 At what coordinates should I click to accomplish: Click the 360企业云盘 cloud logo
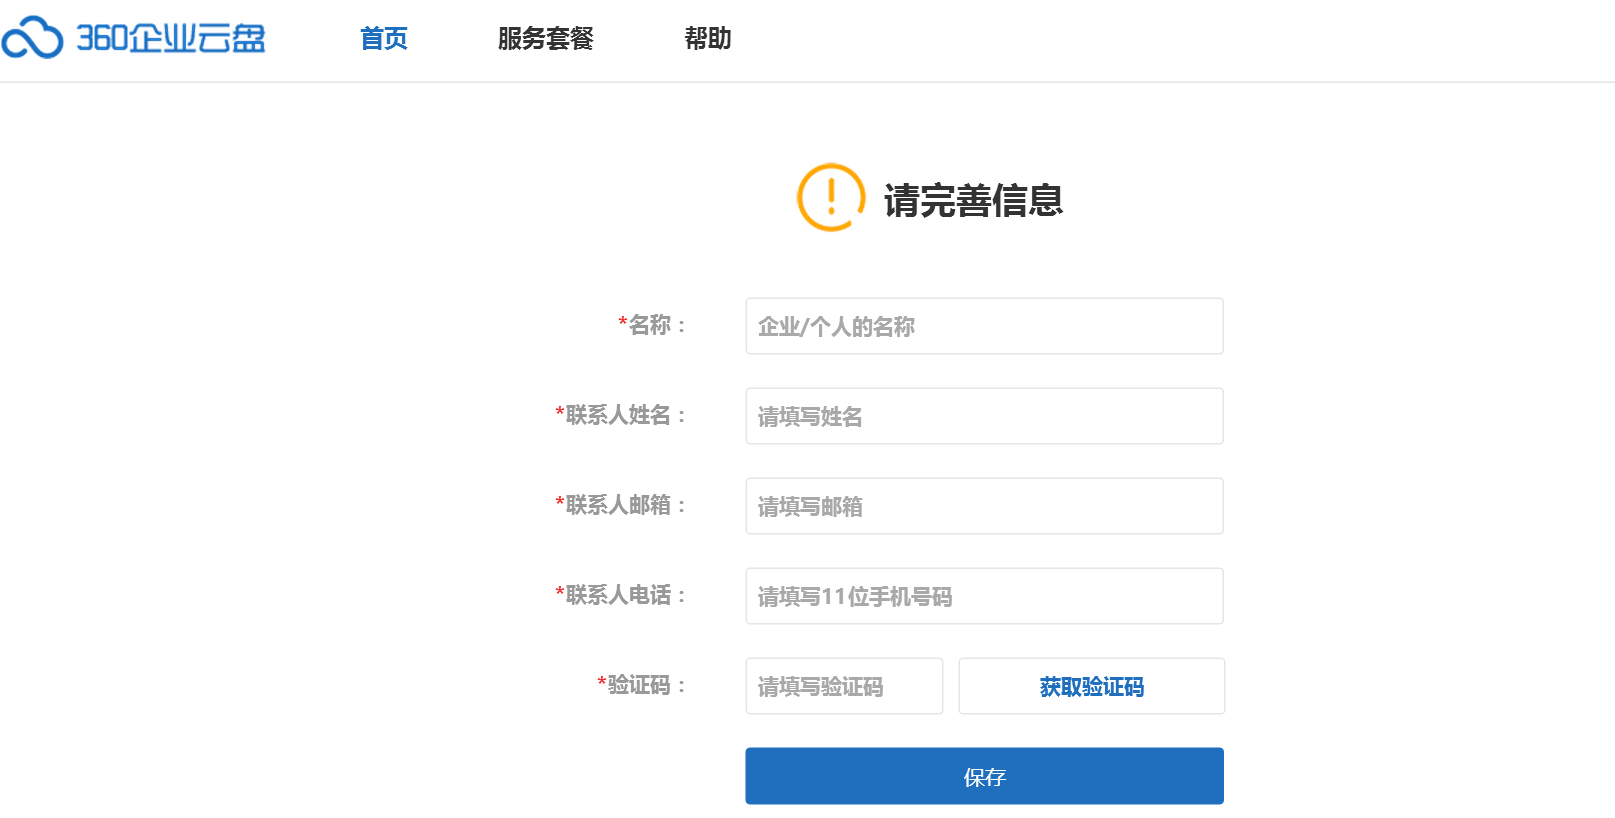(133, 38)
